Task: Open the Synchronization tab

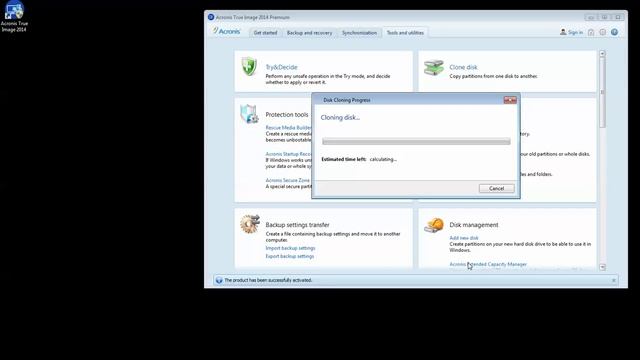Action: coord(359,33)
